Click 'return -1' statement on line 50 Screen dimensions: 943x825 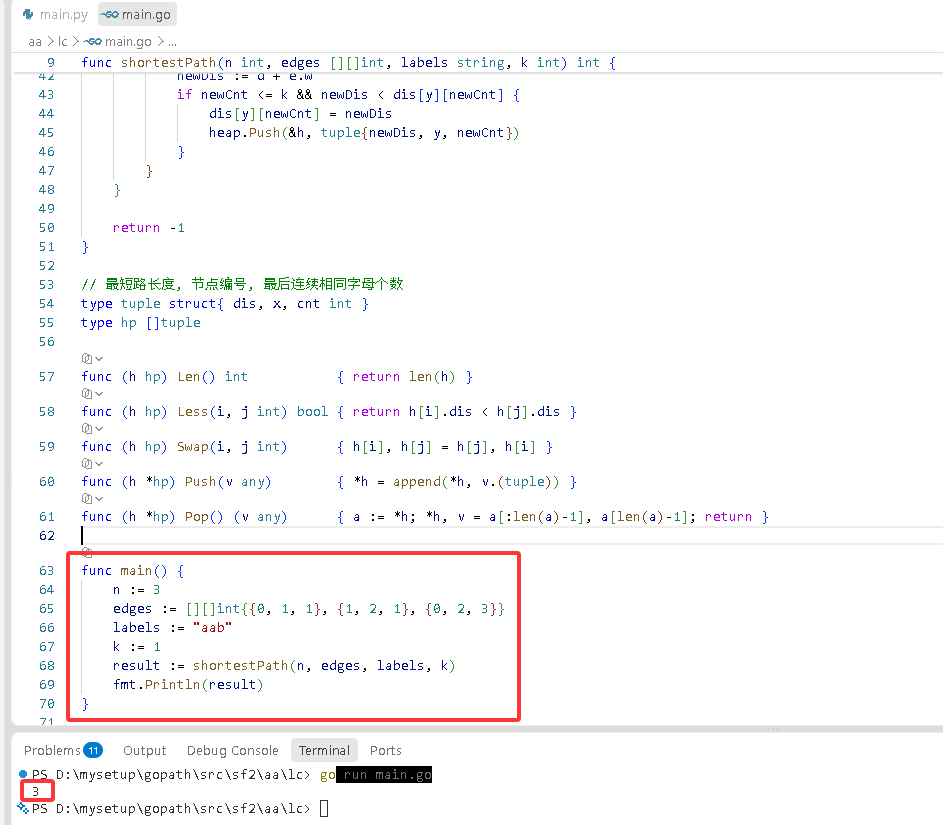(149, 228)
